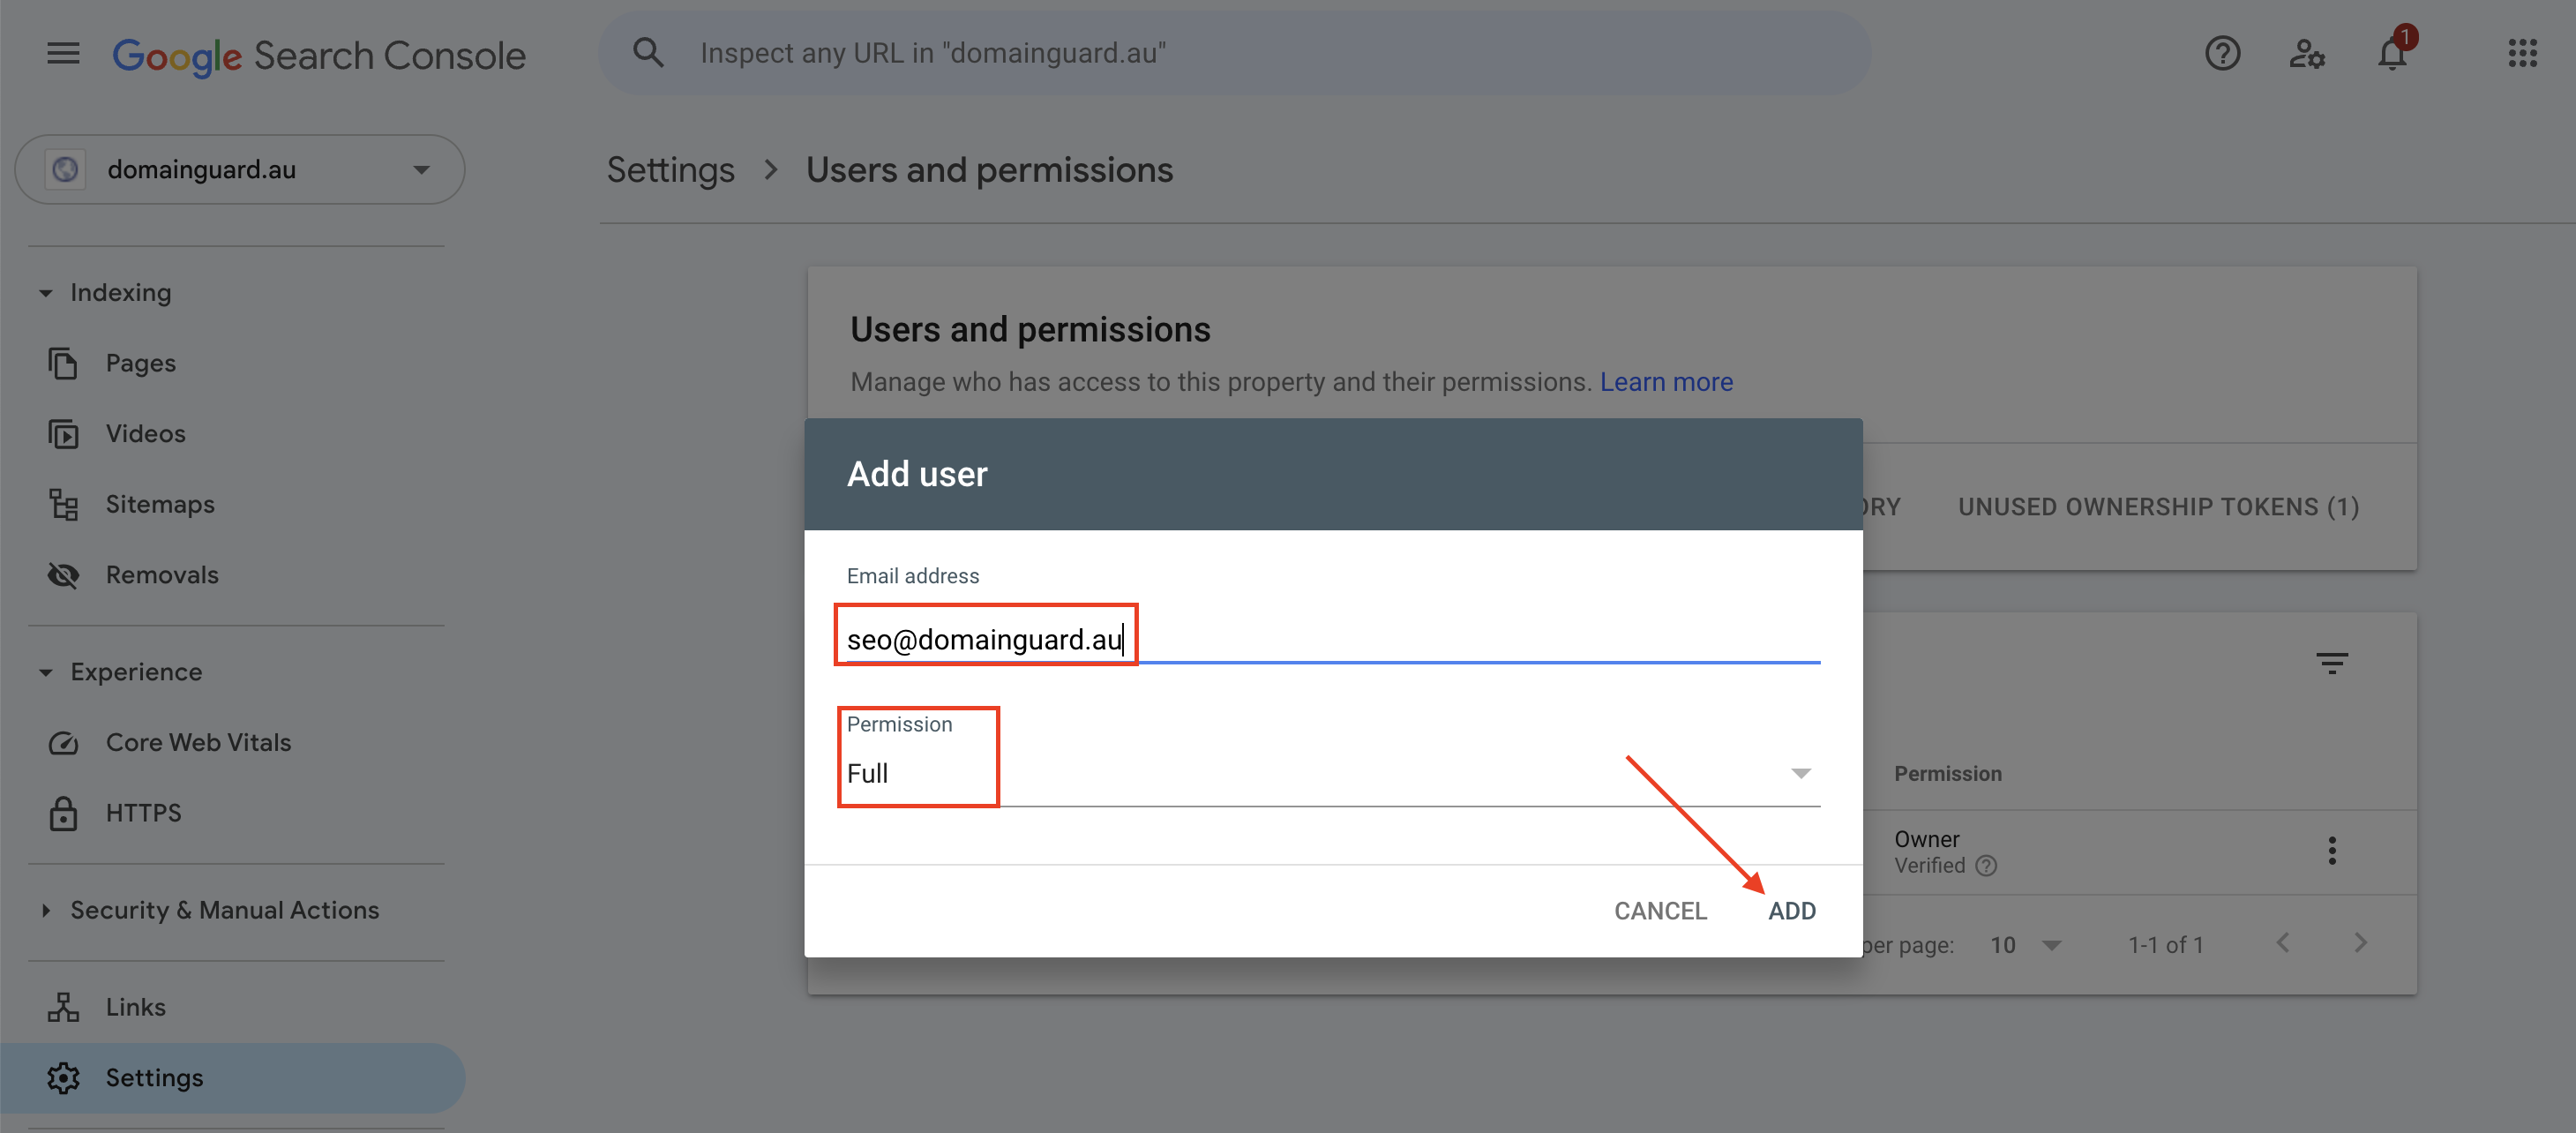The height and width of the screenshot is (1133, 2576).
Task: Click the Verified help info icon
Action: (1986, 866)
